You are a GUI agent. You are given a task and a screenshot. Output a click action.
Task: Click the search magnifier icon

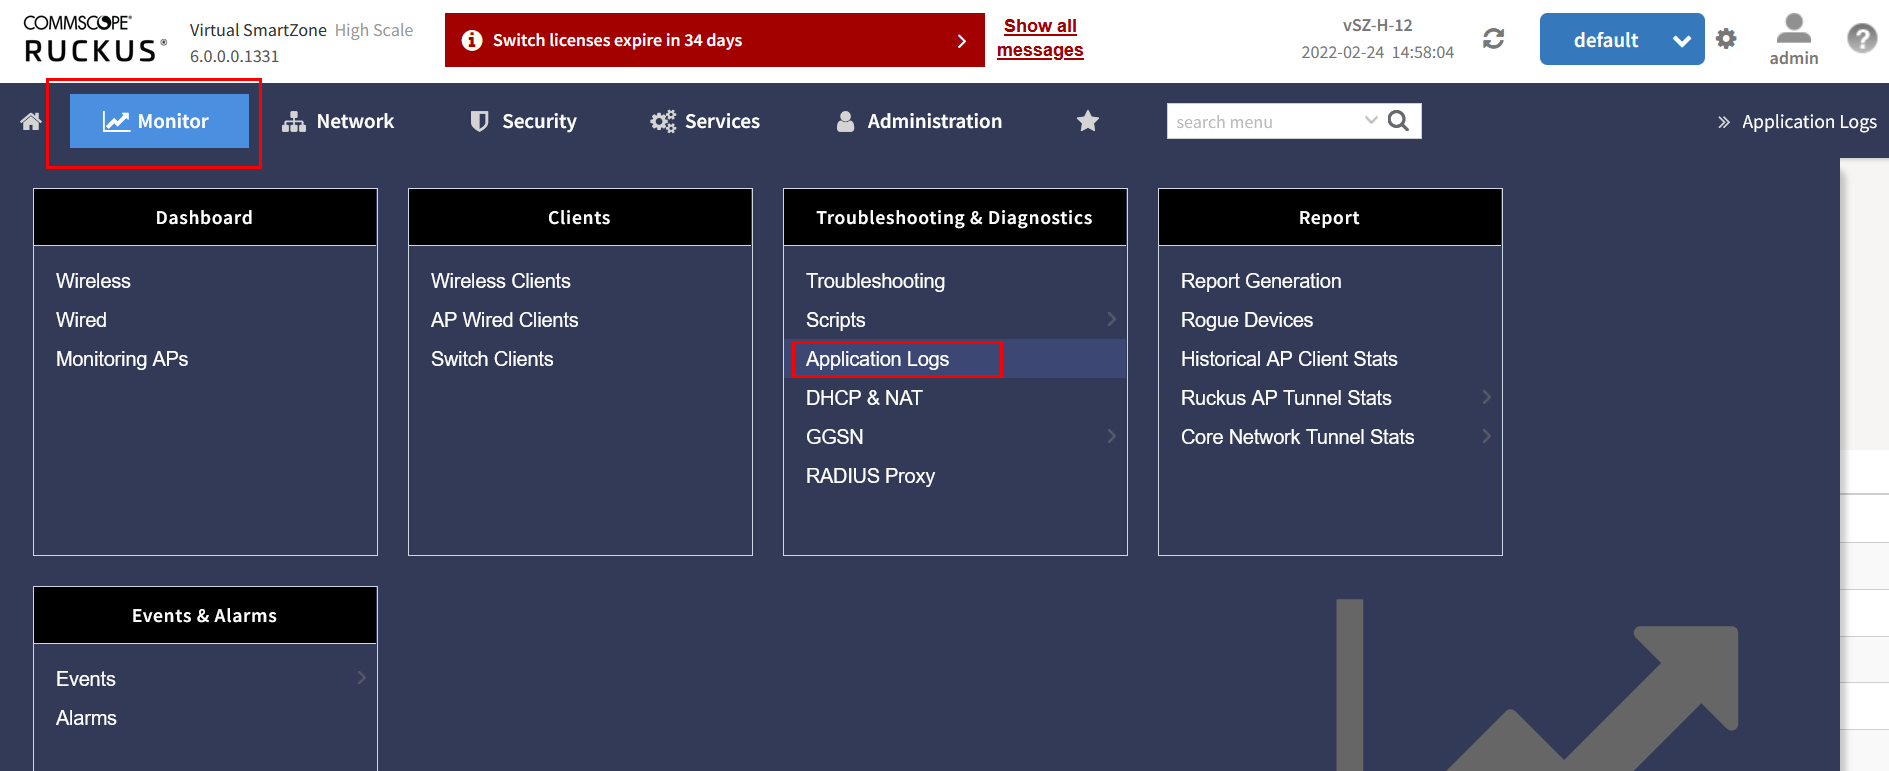(x=1399, y=121)
